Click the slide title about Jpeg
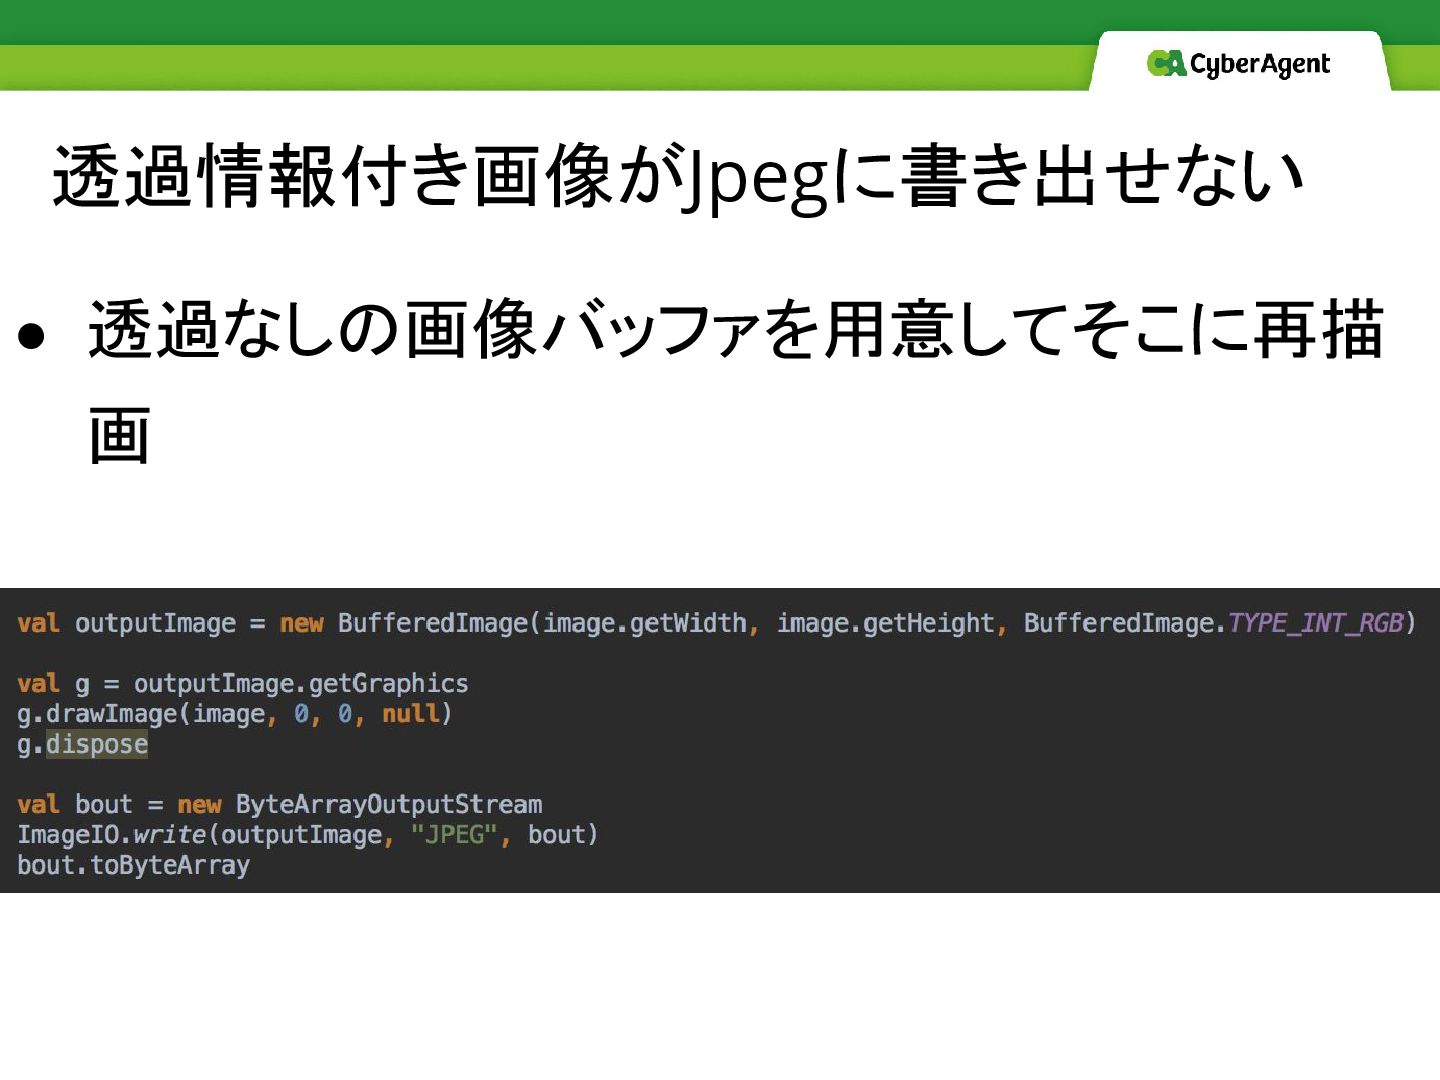This screenshot has width=1440, height=1080. [x=678, y=177]
